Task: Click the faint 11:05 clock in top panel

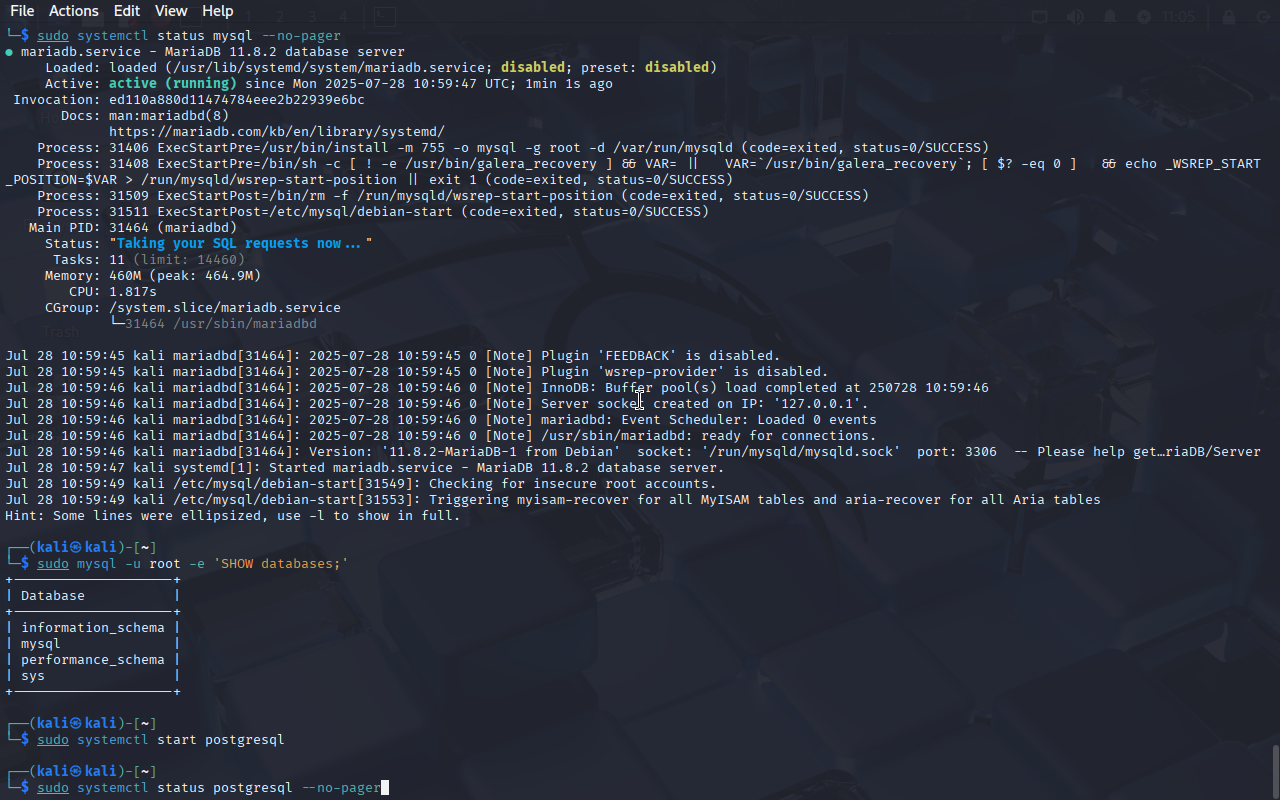Action: click(1180, 17)
